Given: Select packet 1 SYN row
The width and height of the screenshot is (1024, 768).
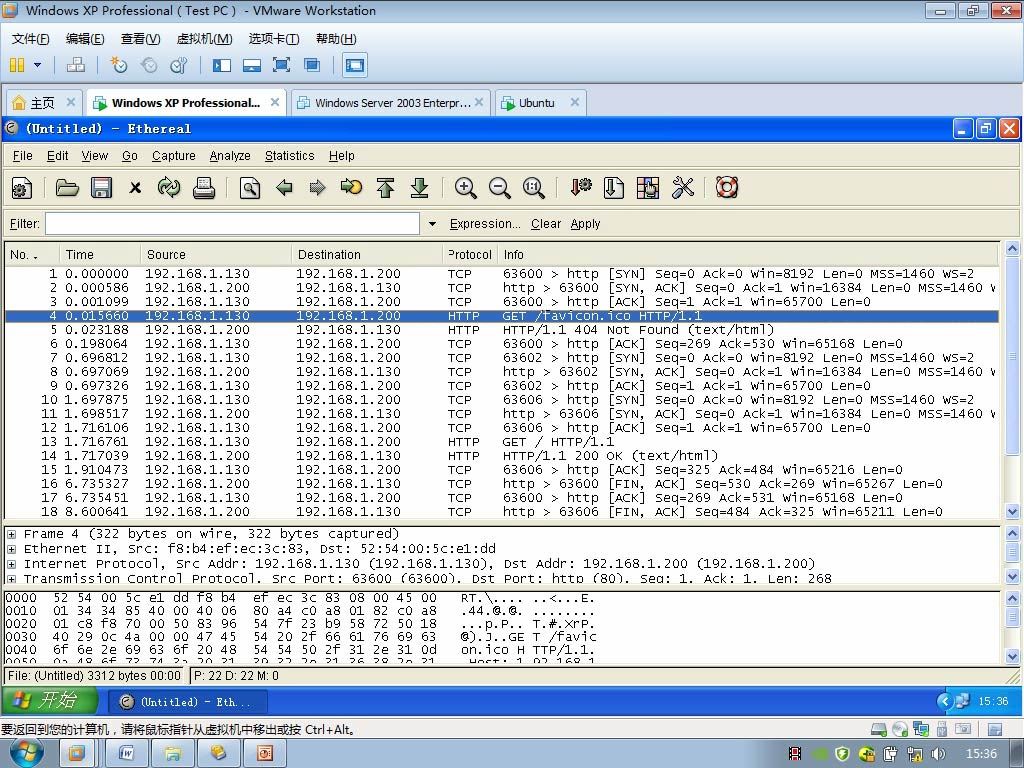Looking at the screenshot, I should point(502,274).
